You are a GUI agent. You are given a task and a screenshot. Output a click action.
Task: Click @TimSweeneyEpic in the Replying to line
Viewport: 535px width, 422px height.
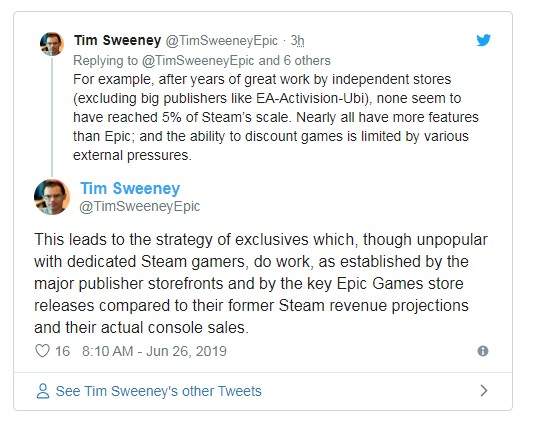coord(198,61)
